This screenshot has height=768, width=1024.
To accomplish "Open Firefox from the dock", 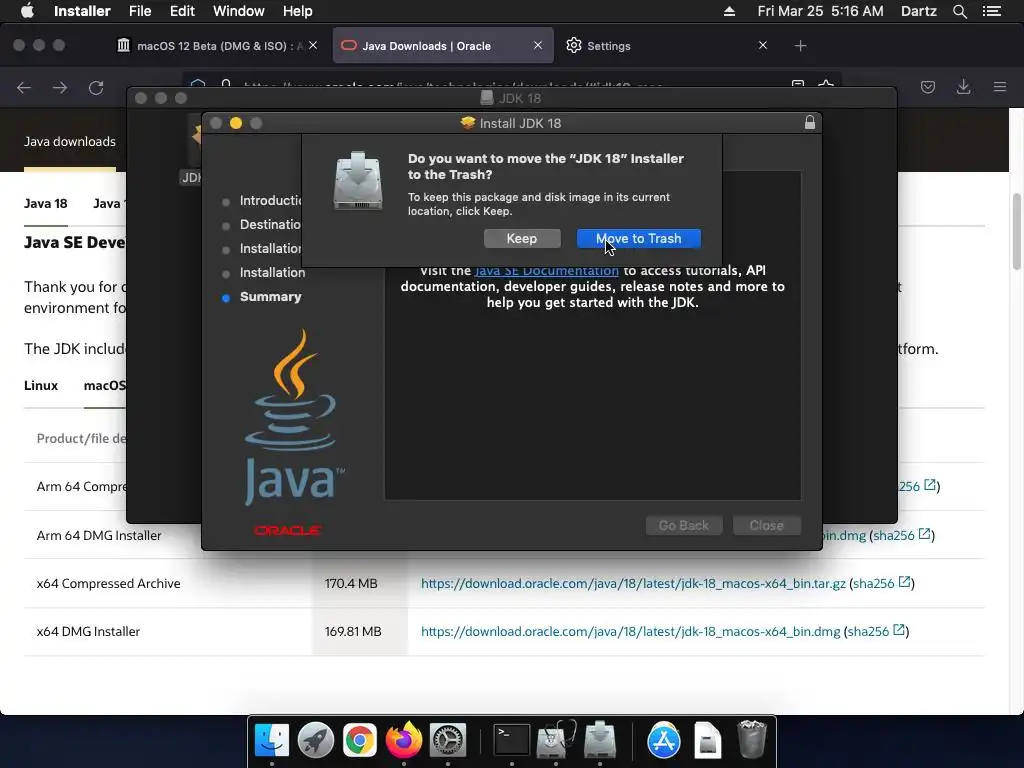I will tap(404, 741).
